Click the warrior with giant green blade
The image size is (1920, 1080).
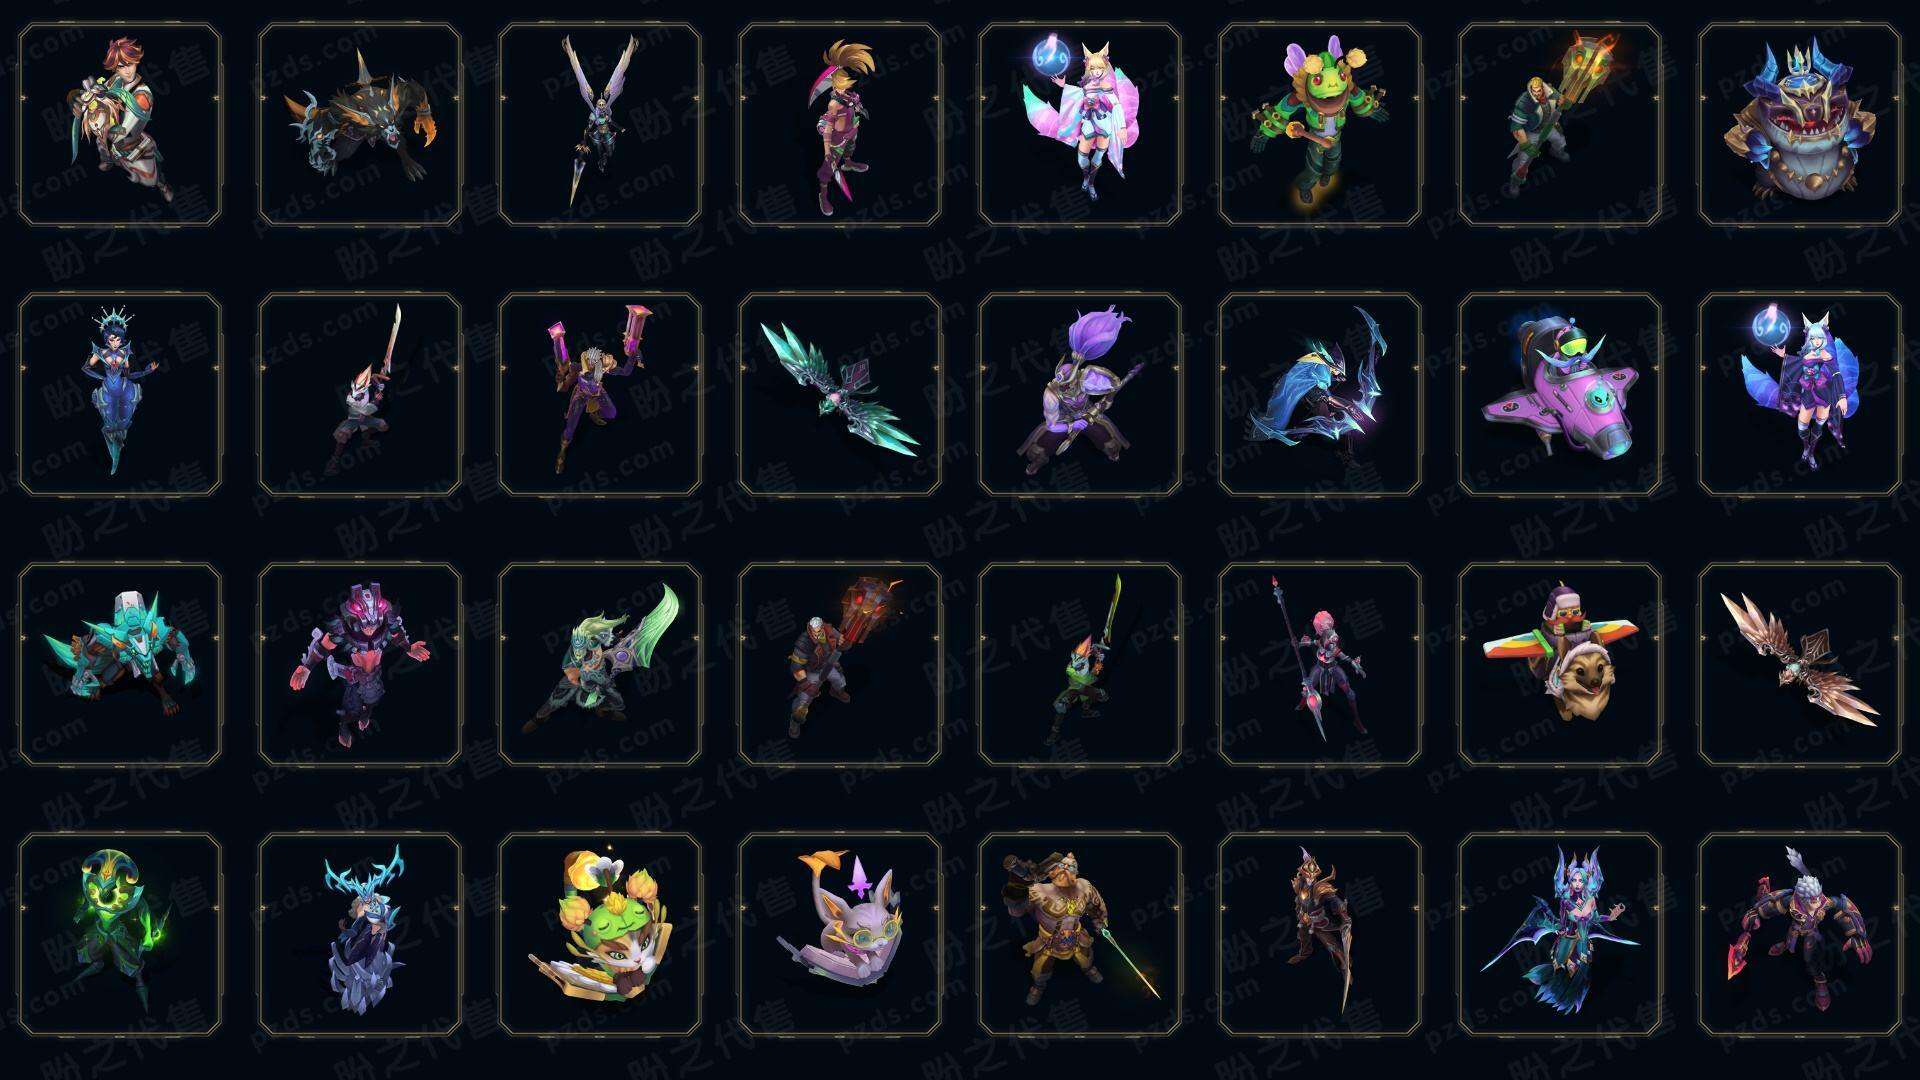600,664
